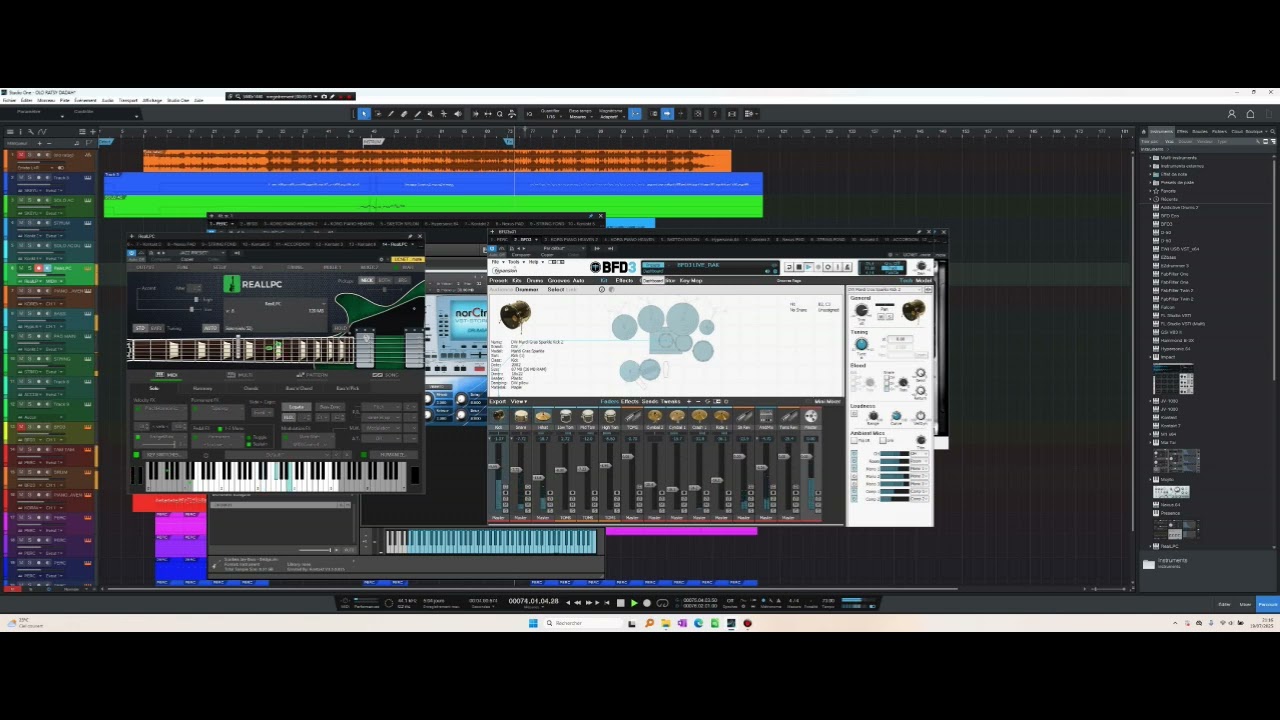
Task: Open the Transport menu
Action: [x=128, y=100]
